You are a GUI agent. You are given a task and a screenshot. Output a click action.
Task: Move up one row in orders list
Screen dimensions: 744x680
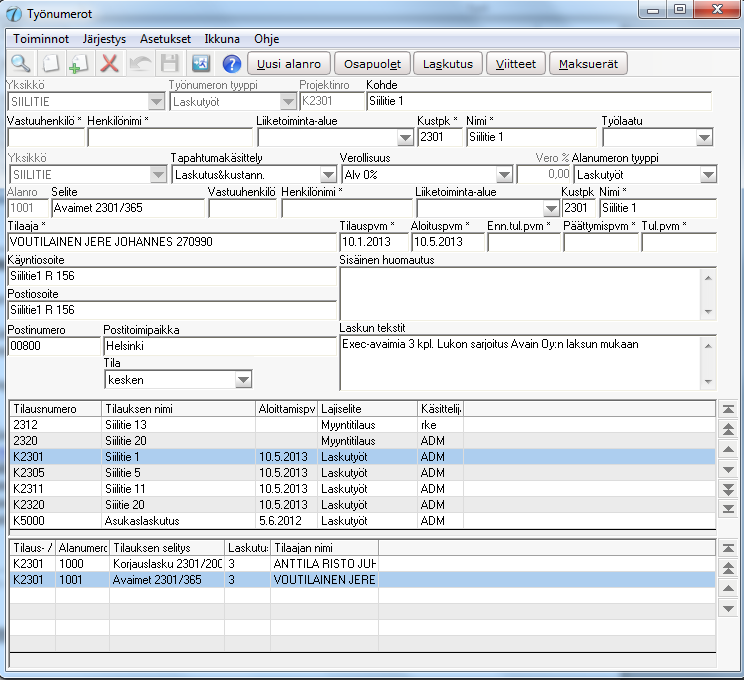click(728, 449)
